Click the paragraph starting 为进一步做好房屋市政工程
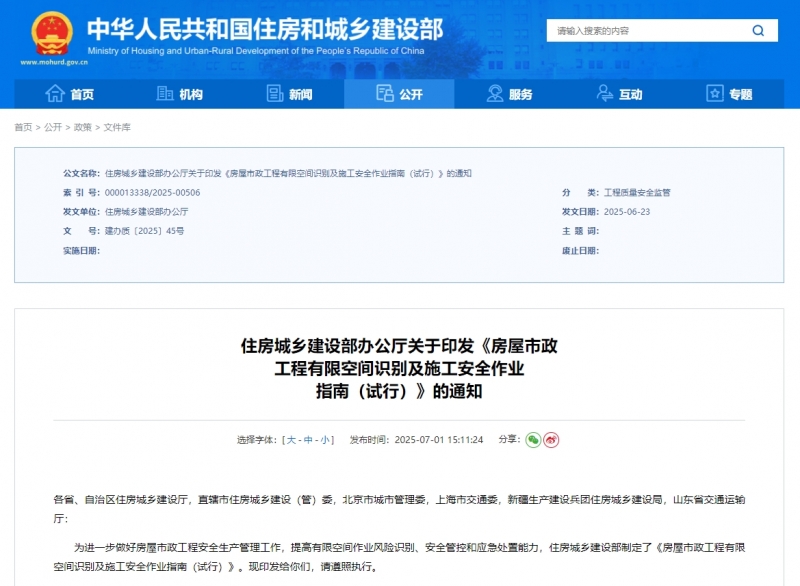Viewport: 800px width, 586px height. point(399,557)
